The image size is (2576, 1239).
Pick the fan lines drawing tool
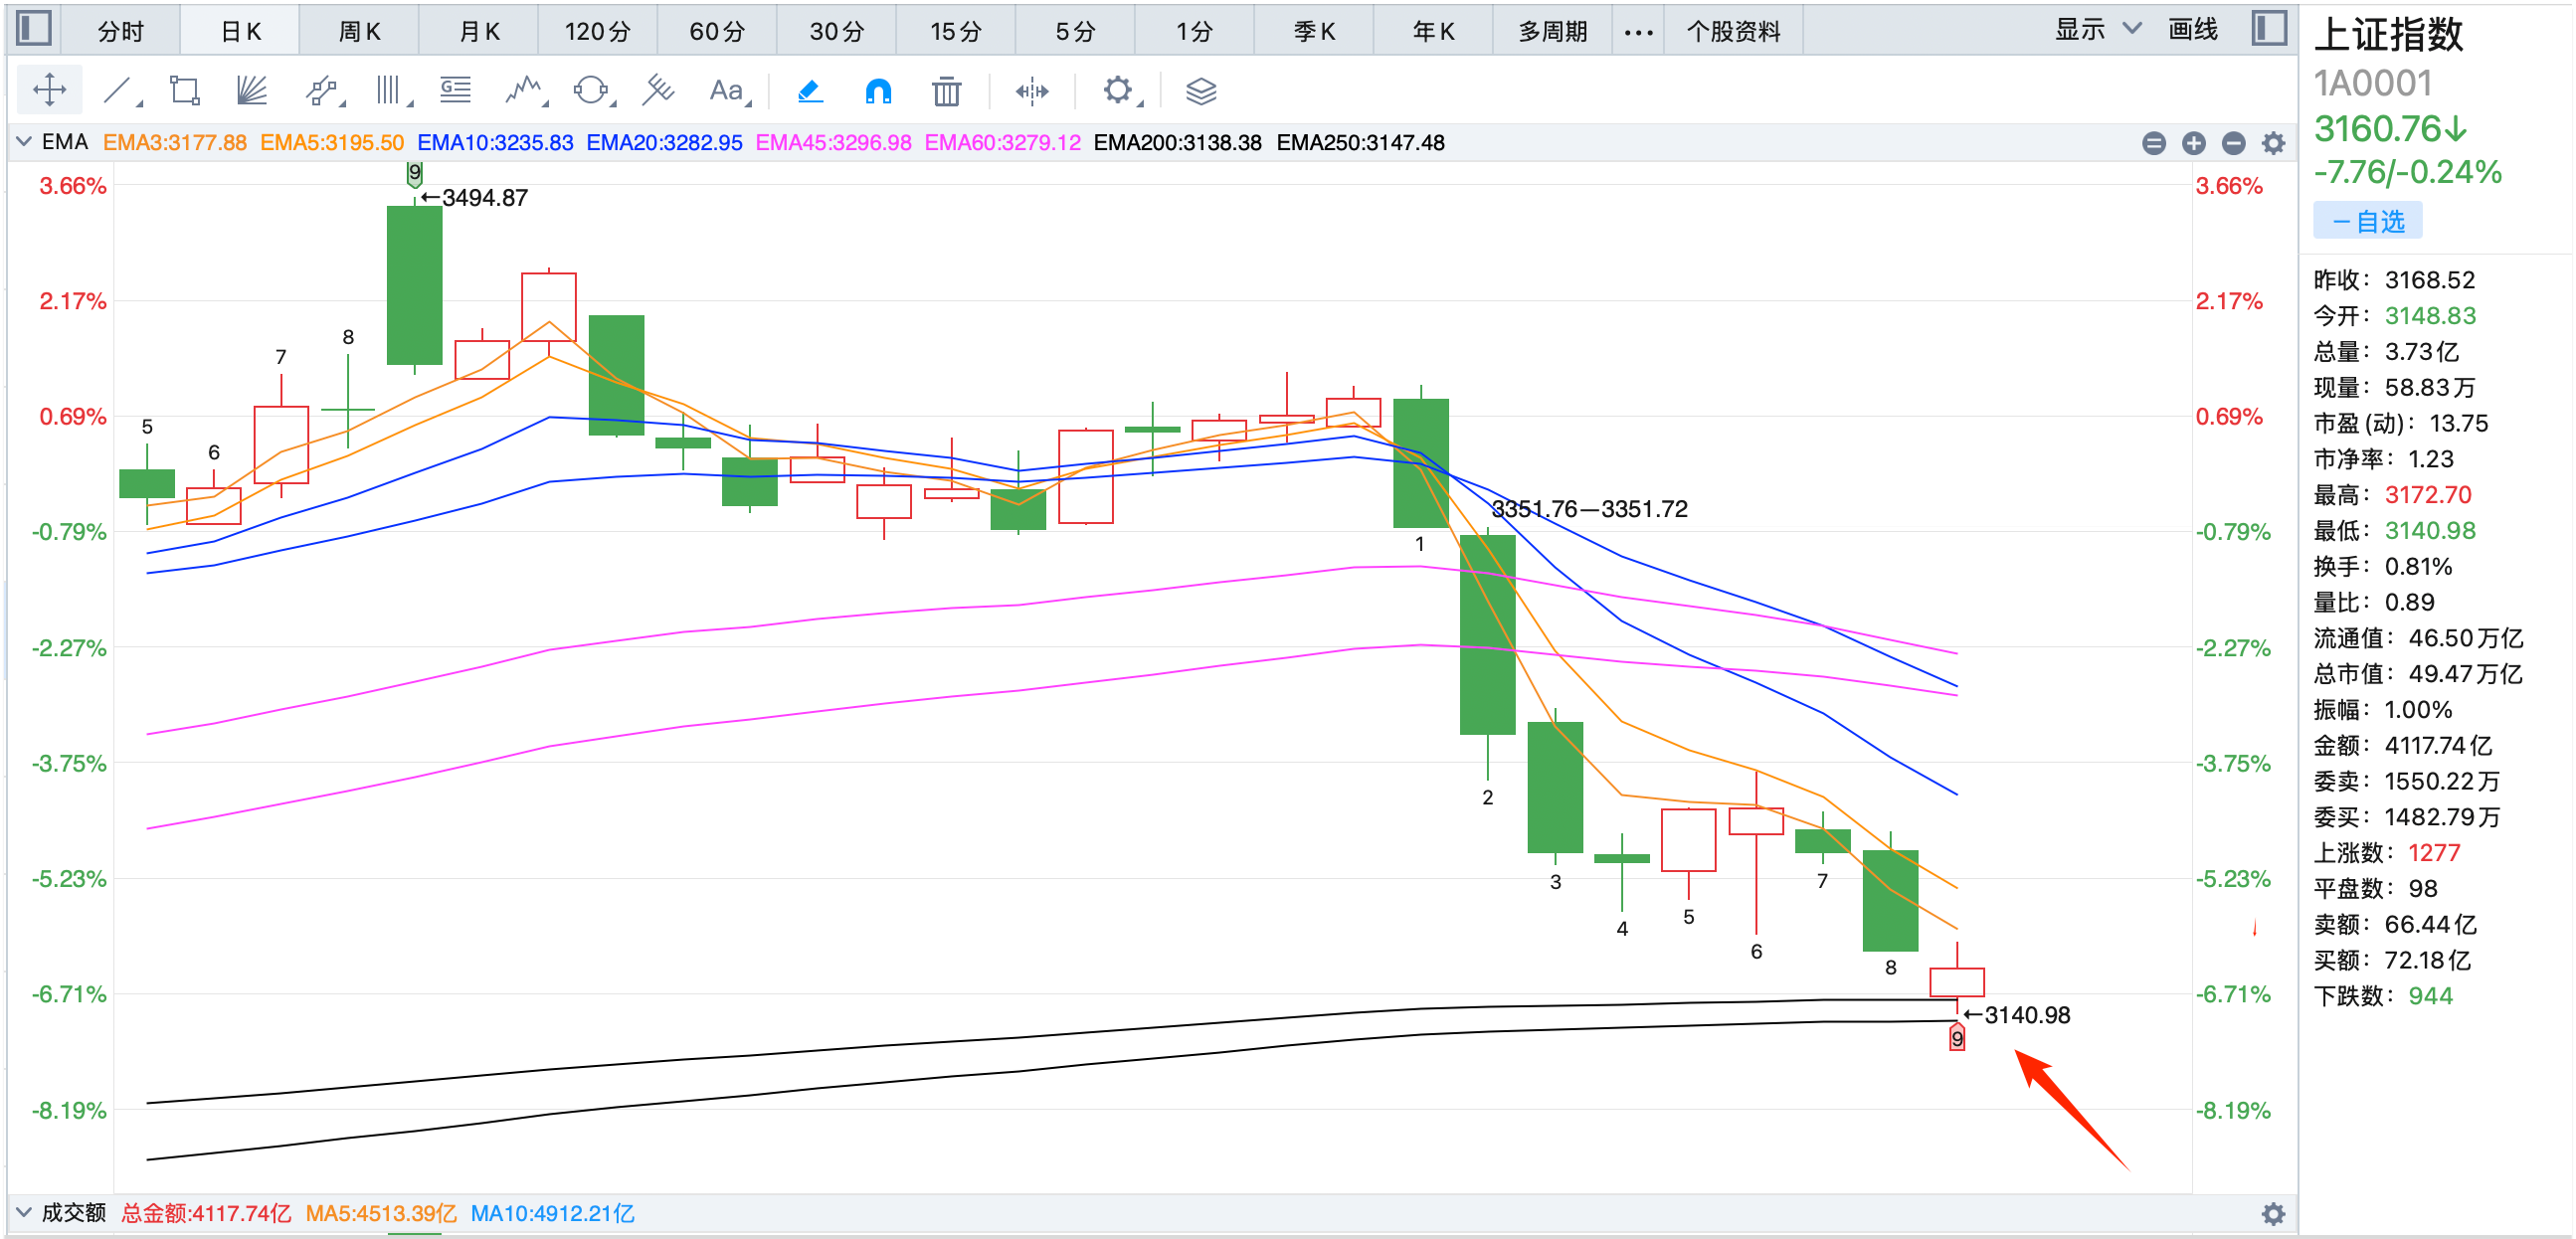[x=251, y=91]
